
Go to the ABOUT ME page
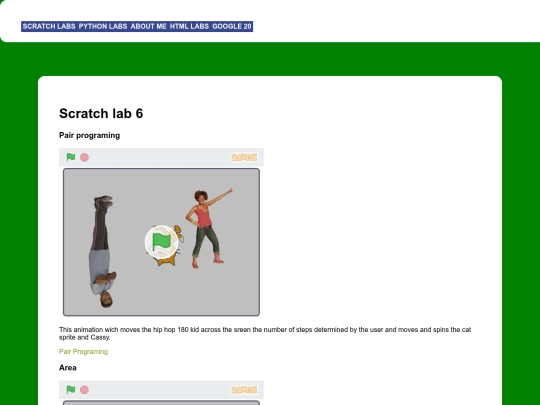pyautogui.click(x=148, y=27)
